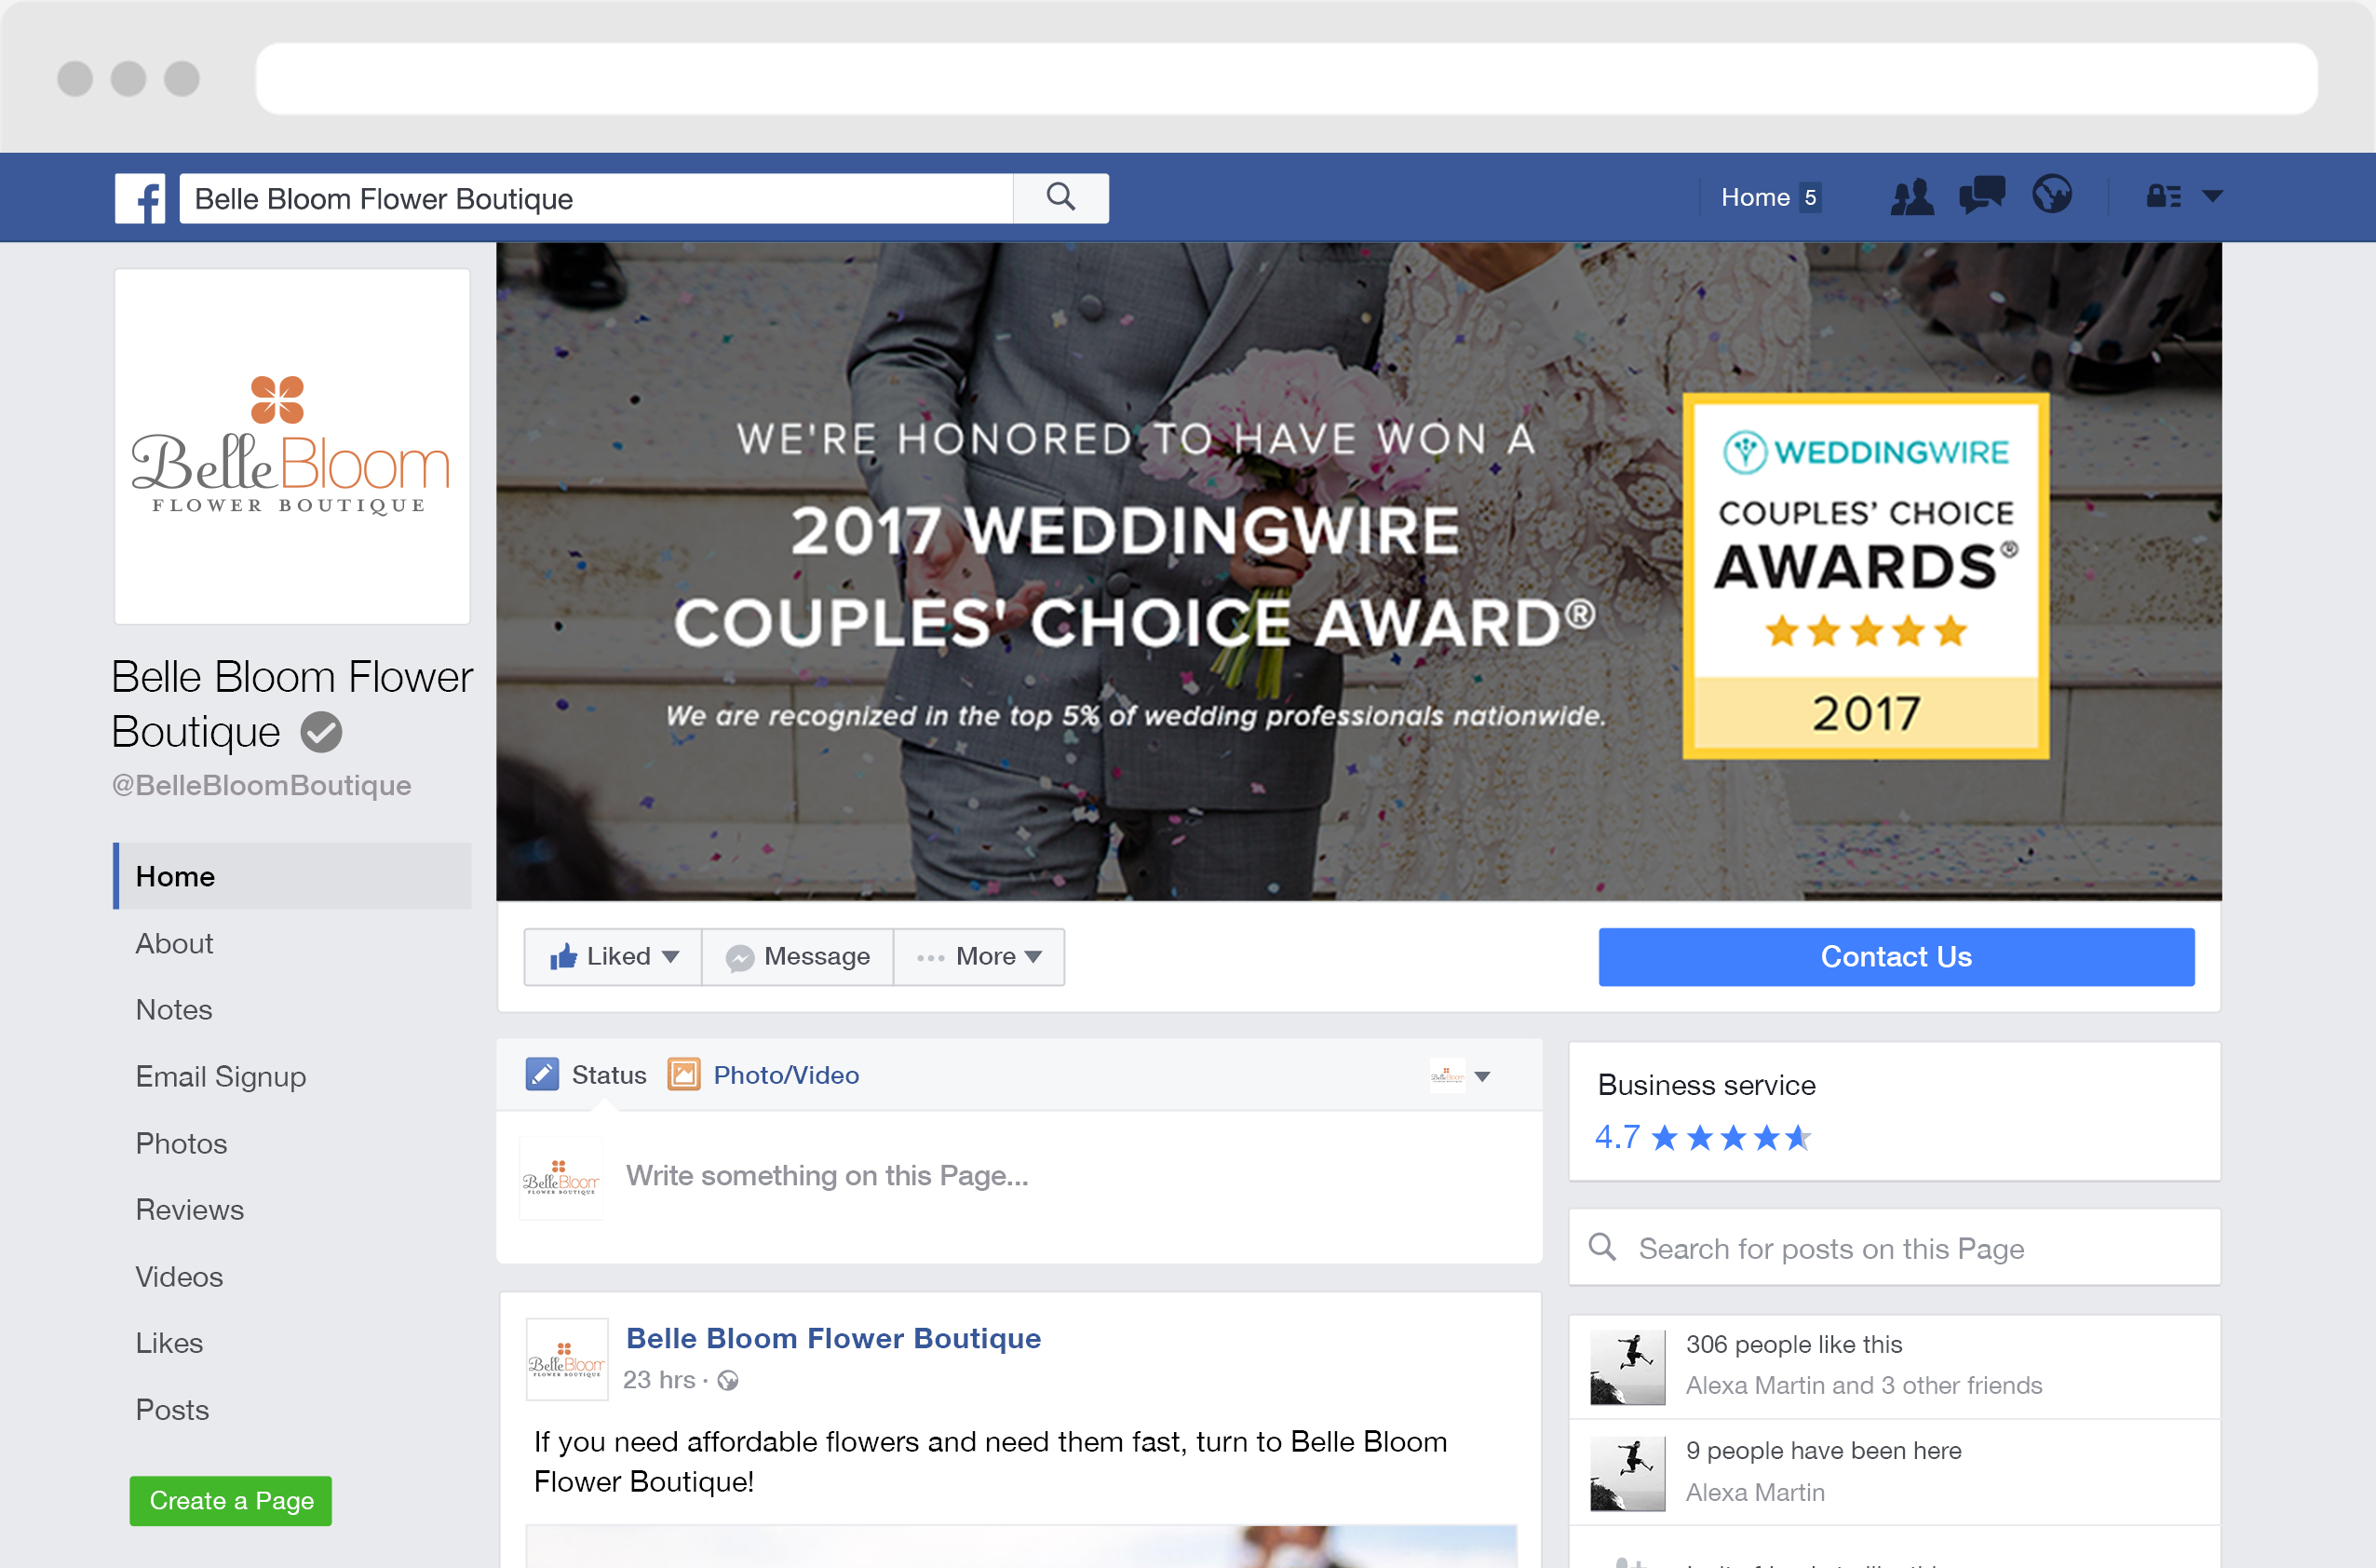The height and width of the screenshot is (1568, 2376).
Task: Click the privacy shortcuts lock icon
Action: pyautogui.click(x=2164, y=196)
